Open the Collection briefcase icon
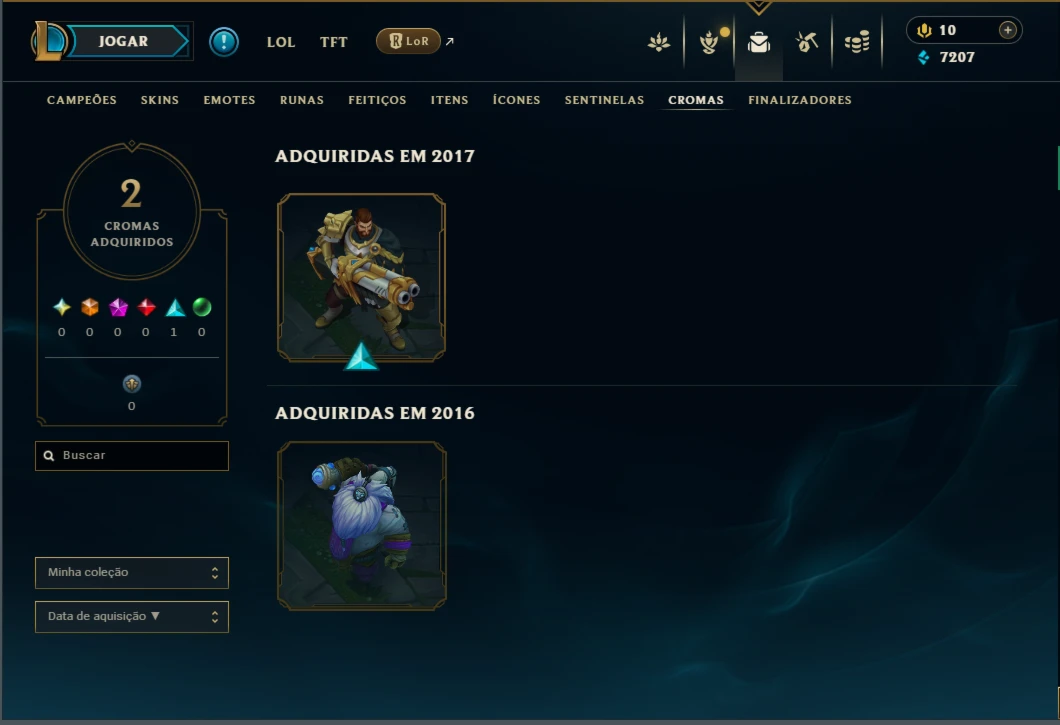This screenshot has height=725, width=1060. 758,43
